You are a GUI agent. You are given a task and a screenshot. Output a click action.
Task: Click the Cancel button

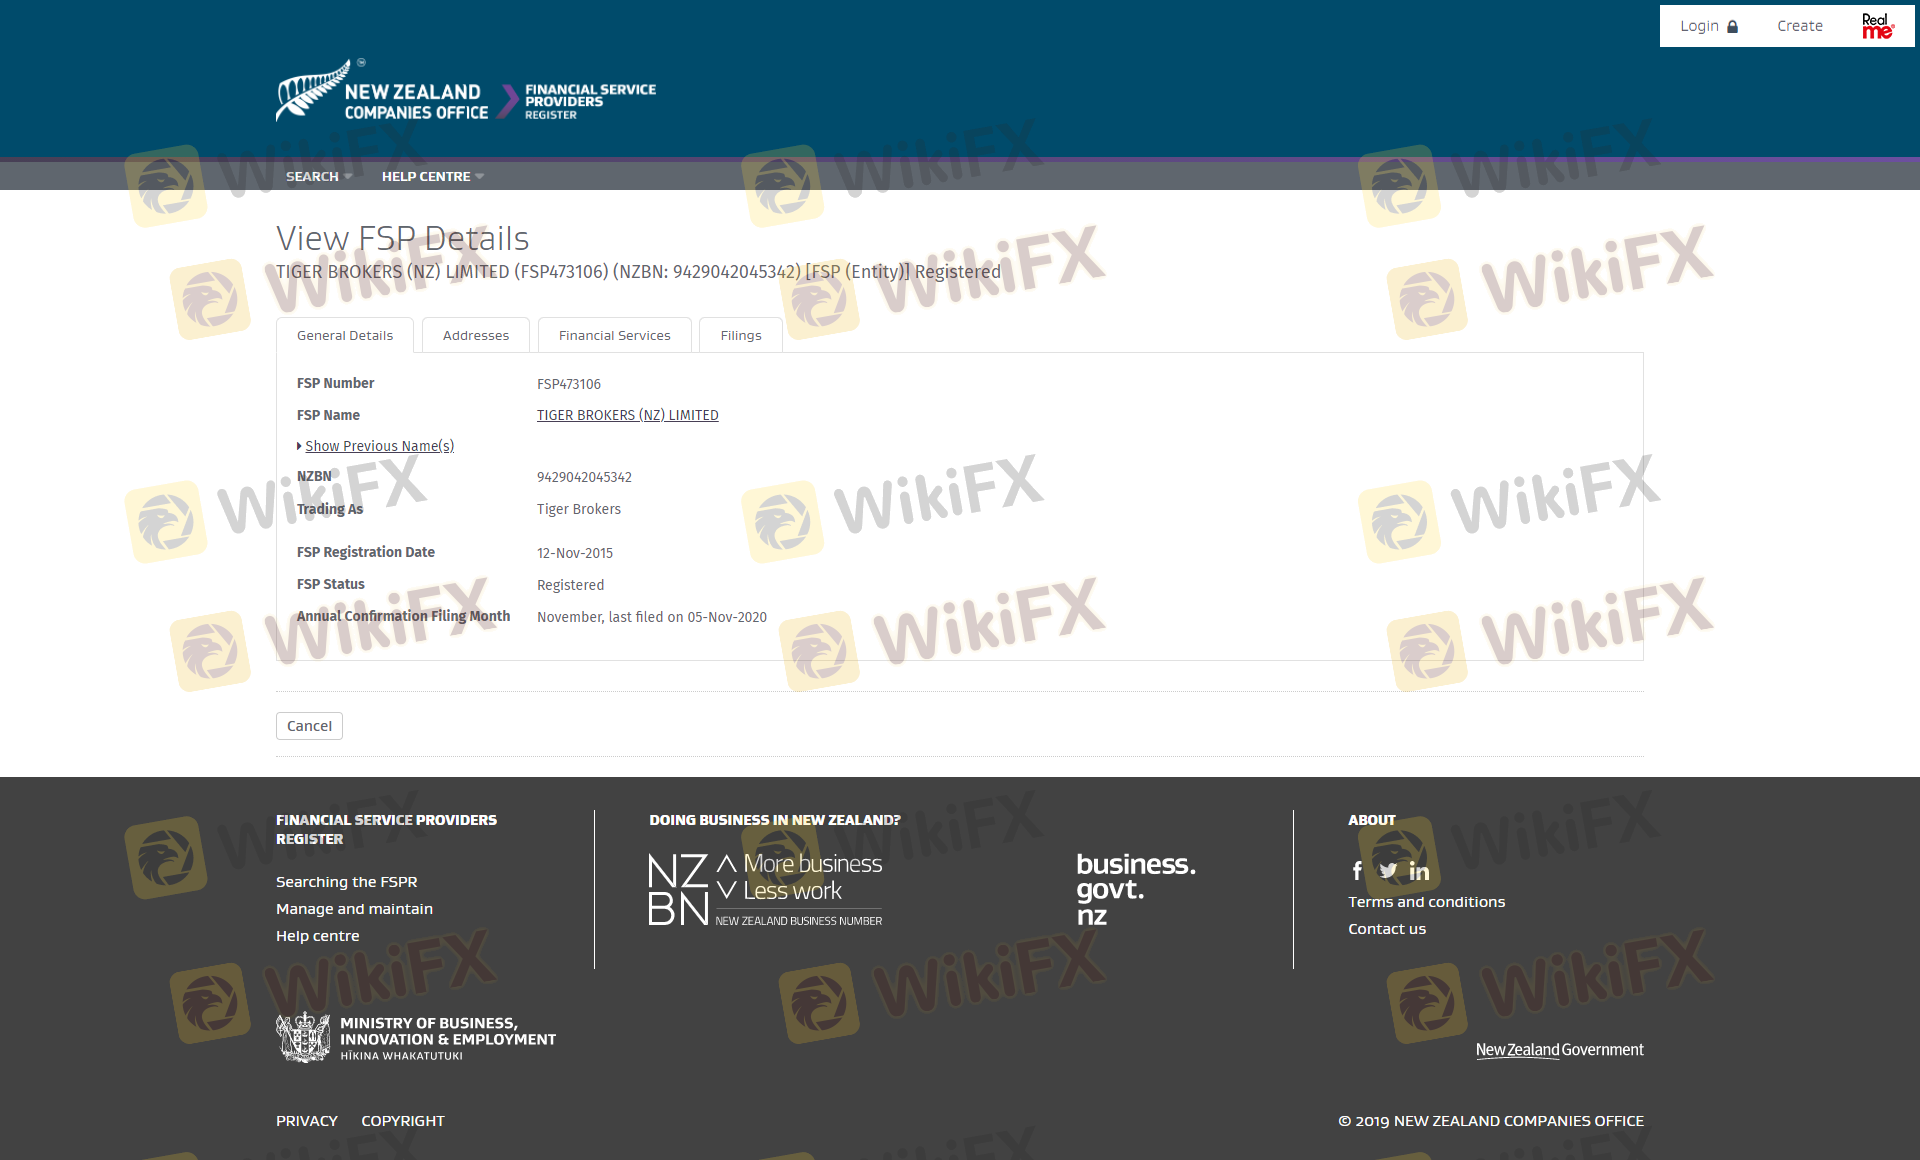[309, 726]
